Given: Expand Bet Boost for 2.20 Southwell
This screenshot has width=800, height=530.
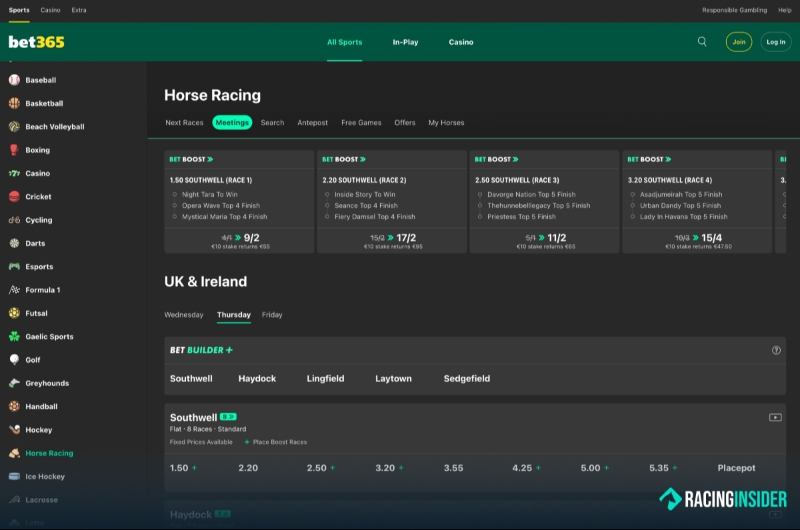Looking at the screenshot, I should click(344, 159).
